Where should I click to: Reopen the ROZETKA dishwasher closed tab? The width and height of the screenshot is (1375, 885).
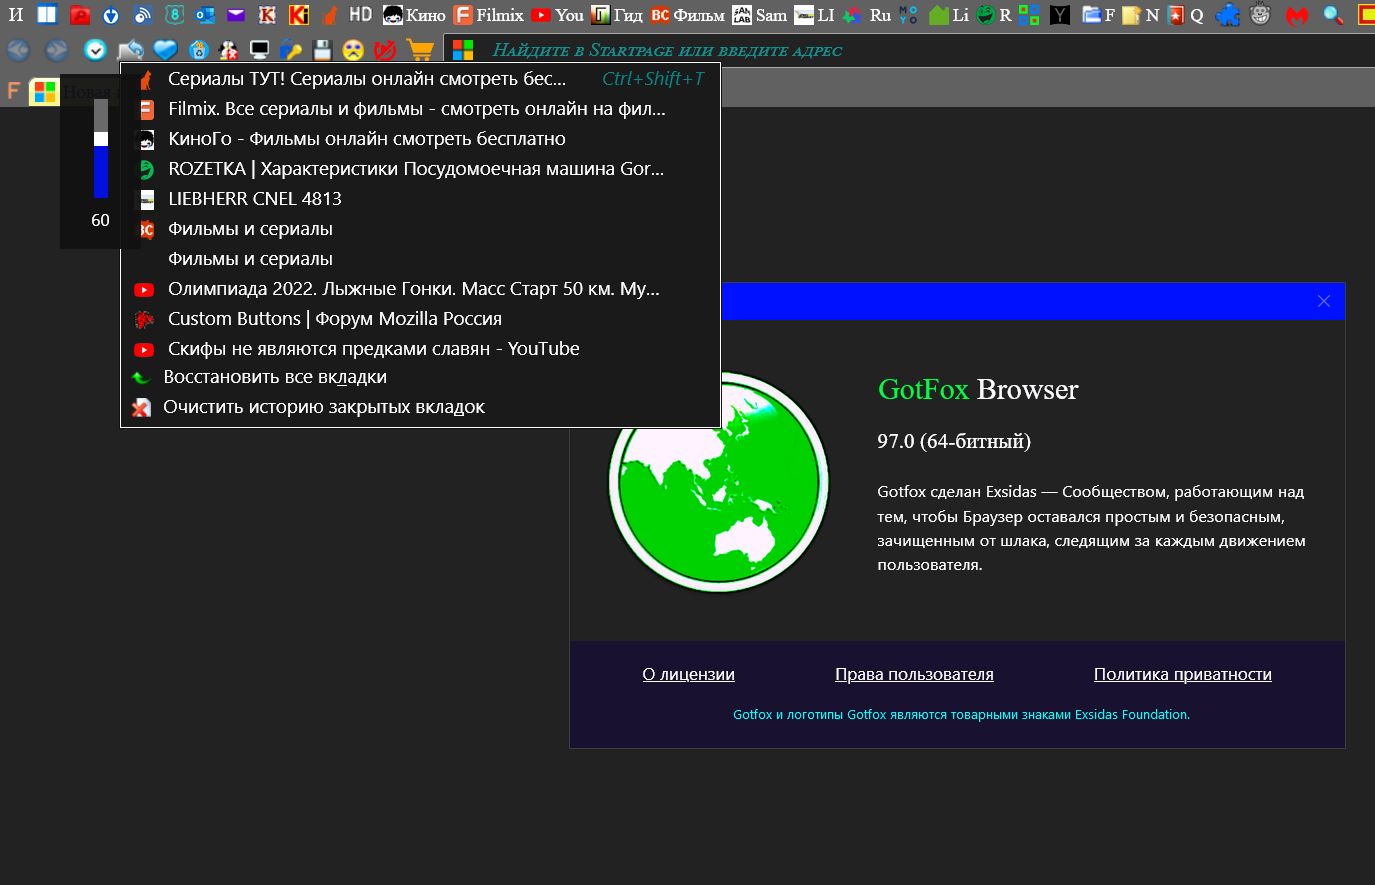(x=420, y=169)
